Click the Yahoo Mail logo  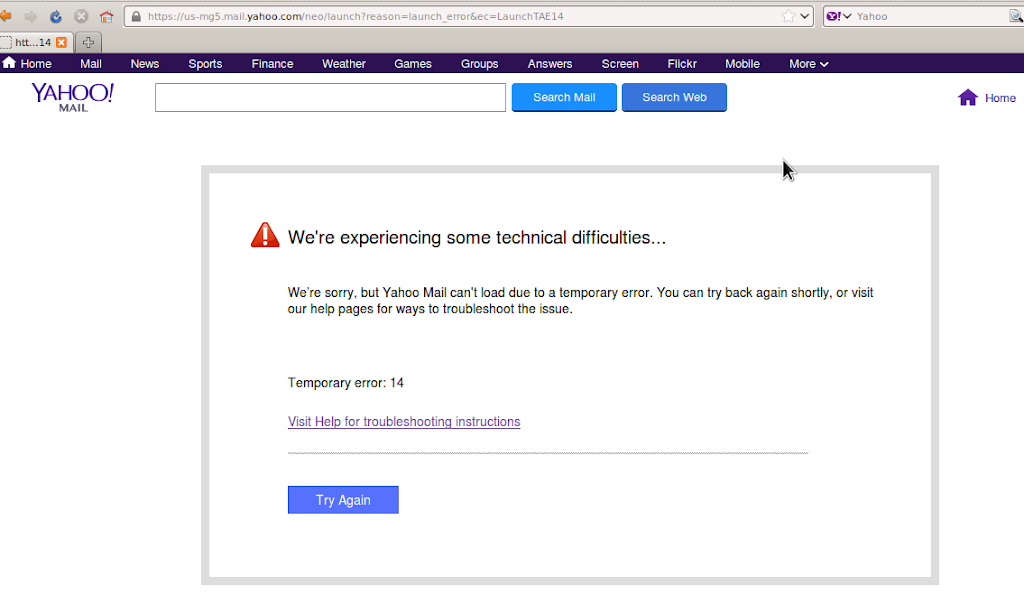point(72,97)
